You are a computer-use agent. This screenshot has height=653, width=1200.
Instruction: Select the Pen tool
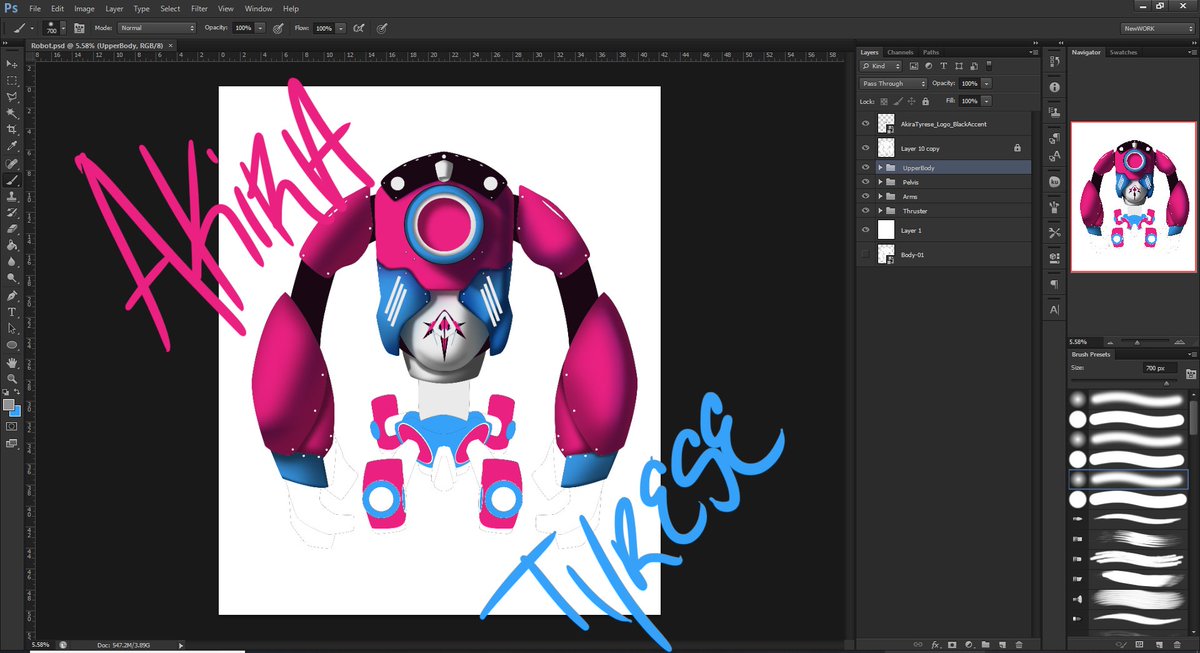click(x=12, y=296)
